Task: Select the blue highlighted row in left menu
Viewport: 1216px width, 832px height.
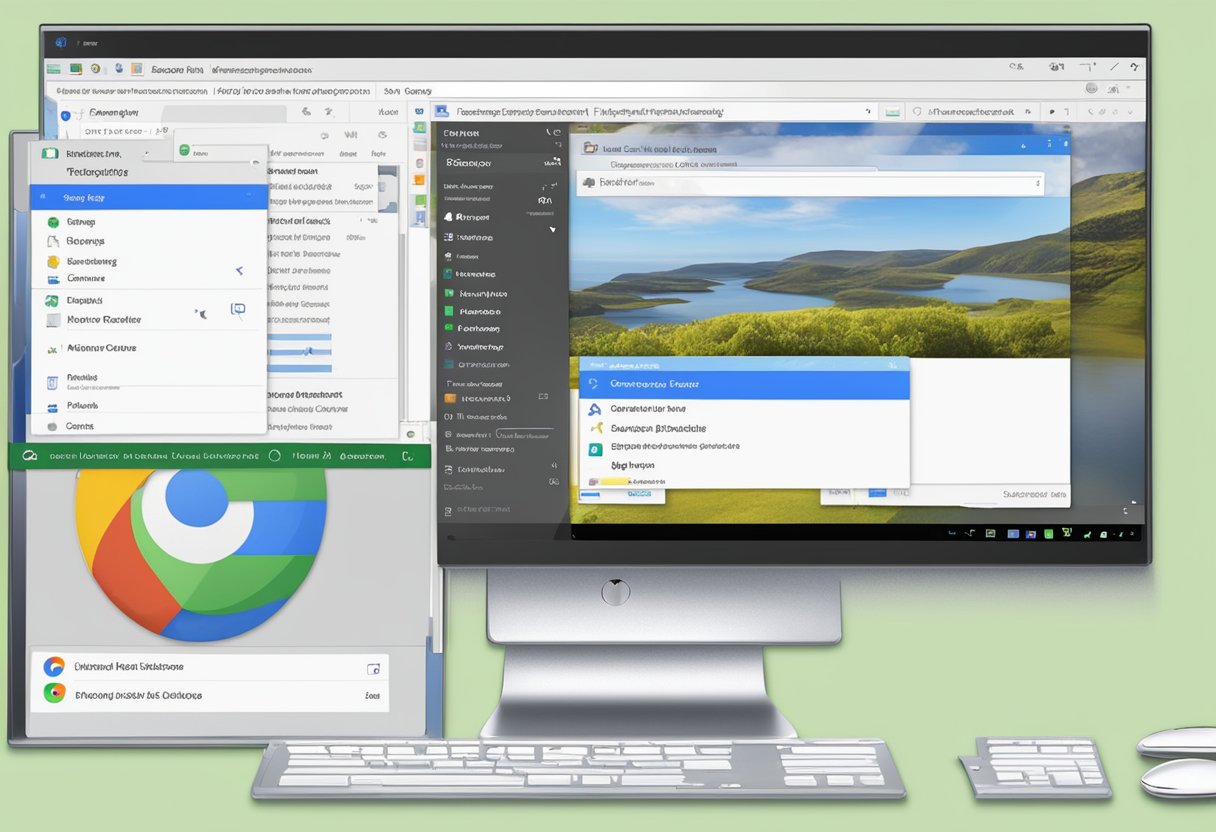Action: click(x=149, y=198)
